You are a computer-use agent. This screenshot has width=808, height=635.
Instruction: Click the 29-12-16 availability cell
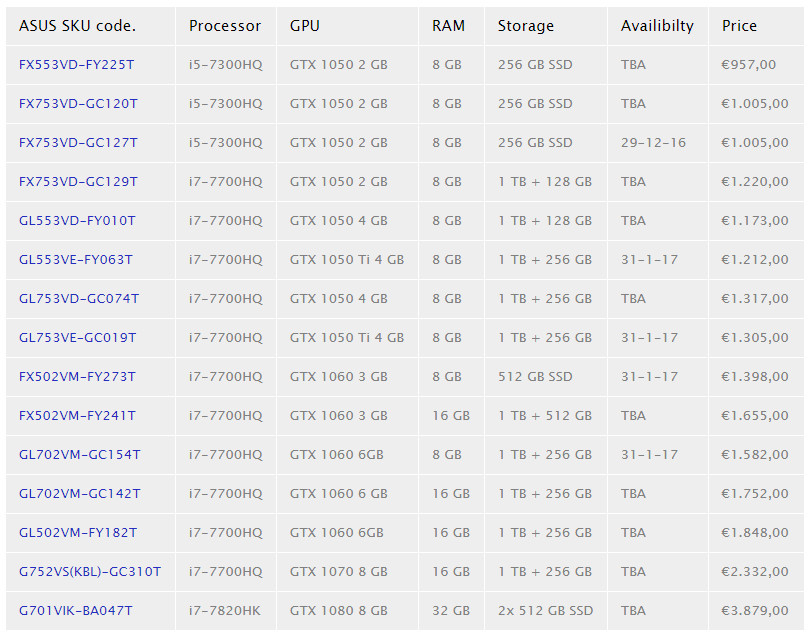[653, 143]
